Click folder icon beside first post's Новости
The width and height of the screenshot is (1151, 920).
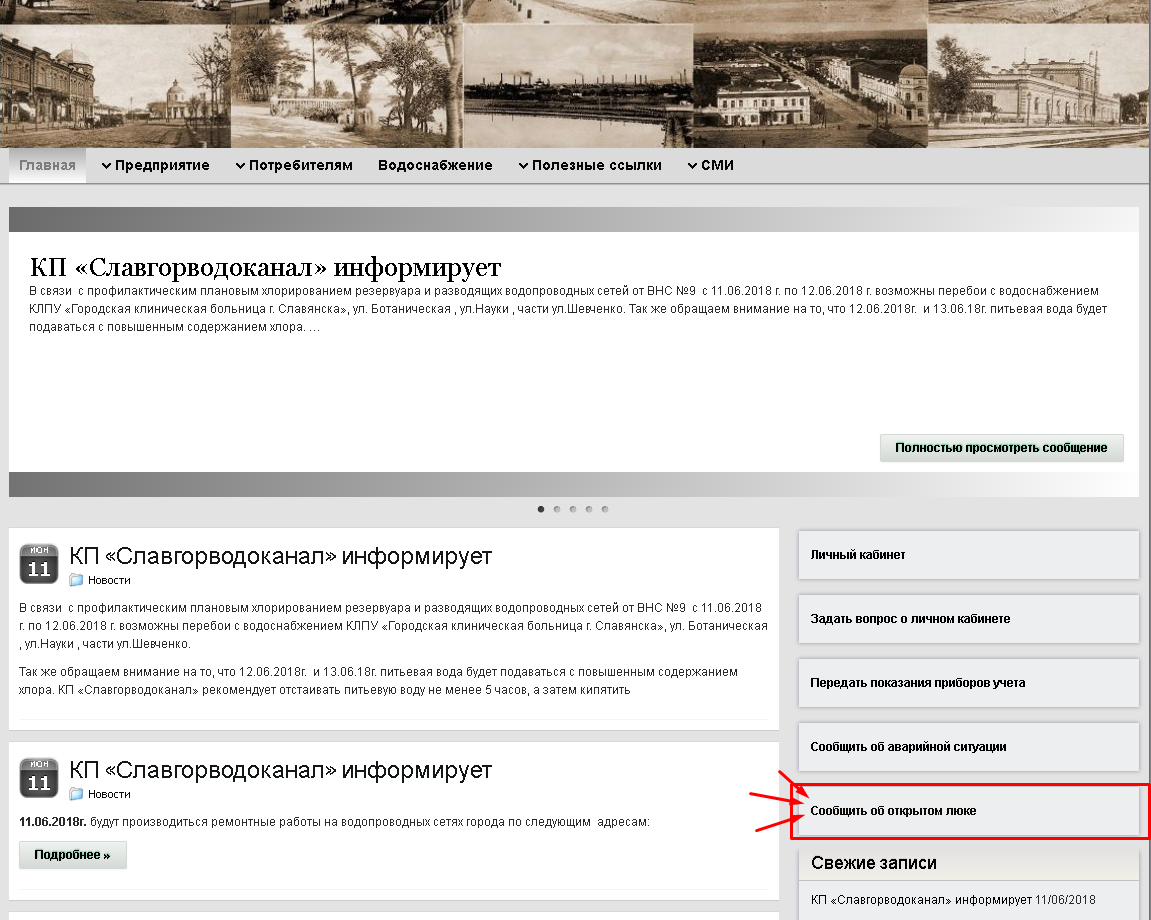[76, 580]
